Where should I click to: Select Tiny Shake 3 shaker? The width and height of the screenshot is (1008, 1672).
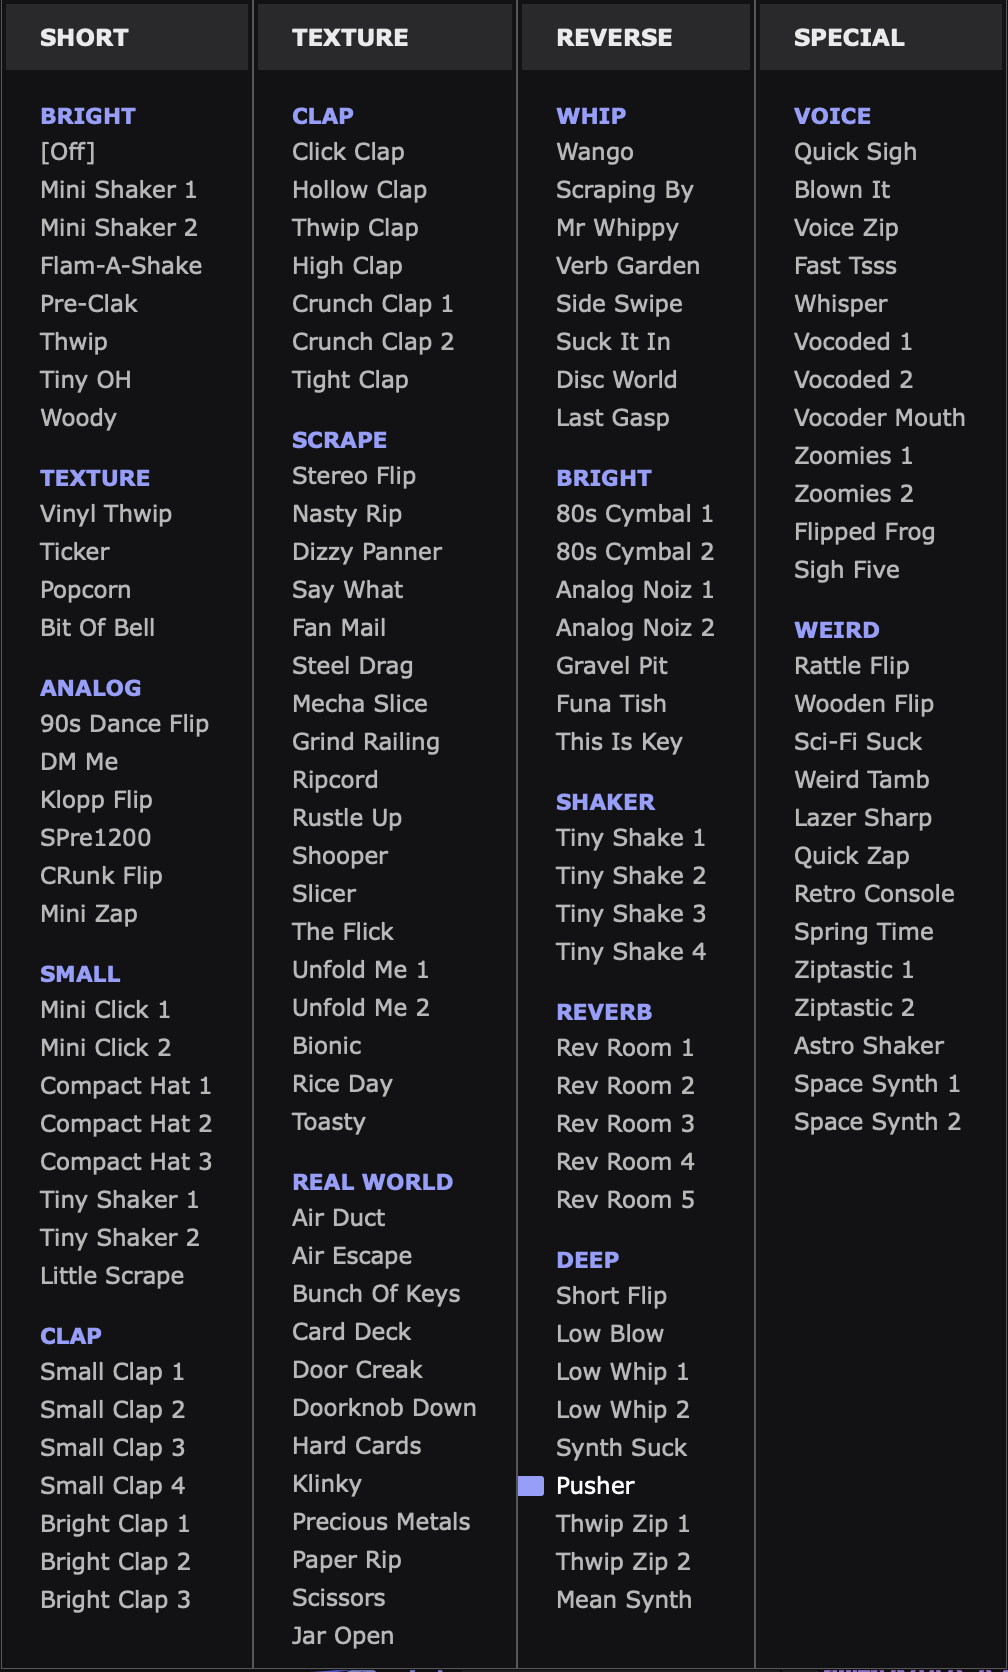[x=631, y=914]
